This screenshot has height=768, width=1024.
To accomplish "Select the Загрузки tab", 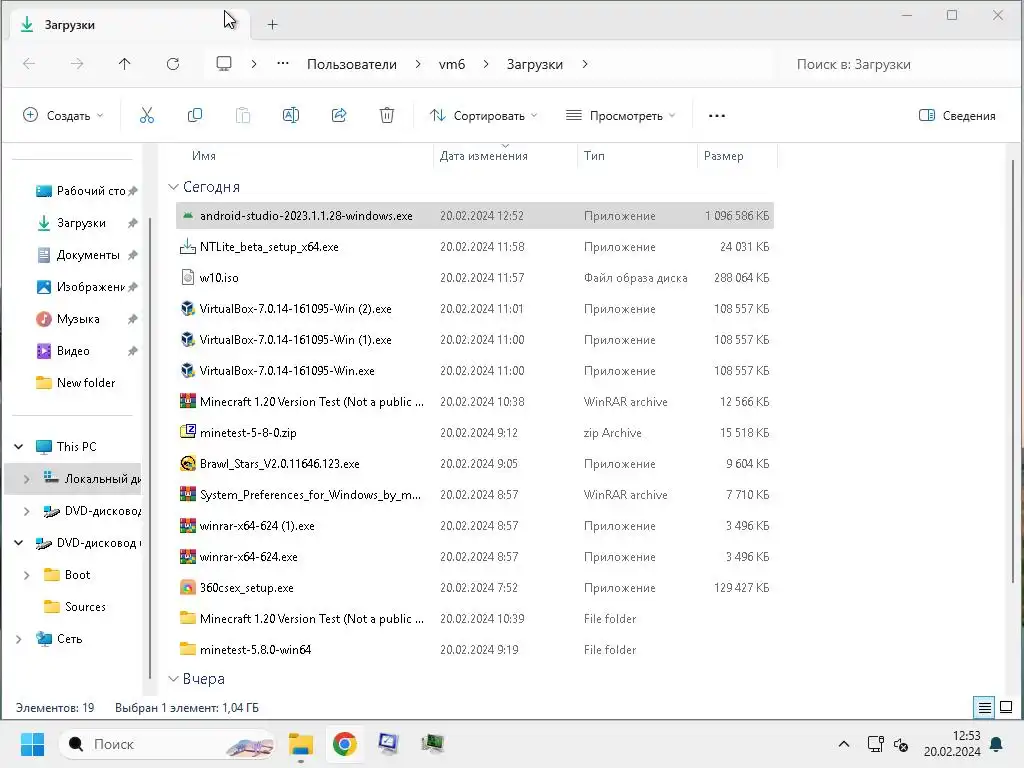I will point(131,25).
